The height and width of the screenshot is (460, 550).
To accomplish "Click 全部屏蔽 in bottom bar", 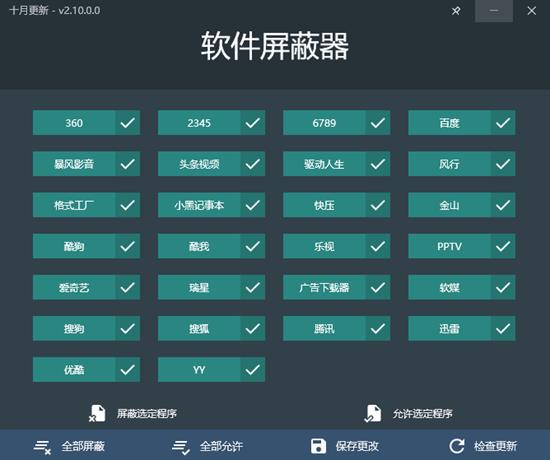I will coord(83,446).
